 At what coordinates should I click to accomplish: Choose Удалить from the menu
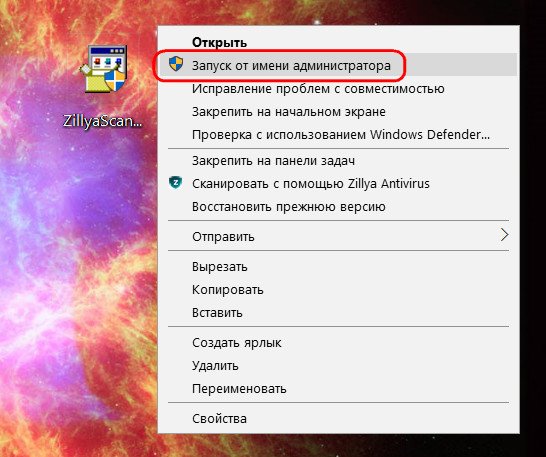(338, 365)
